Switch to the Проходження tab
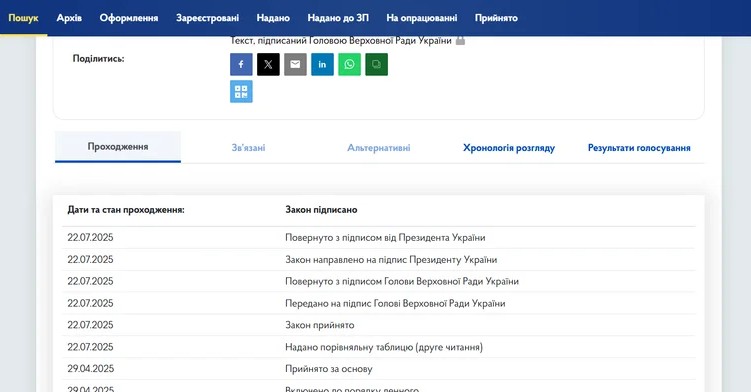This screenshot has width=751, height=392. 118,147
